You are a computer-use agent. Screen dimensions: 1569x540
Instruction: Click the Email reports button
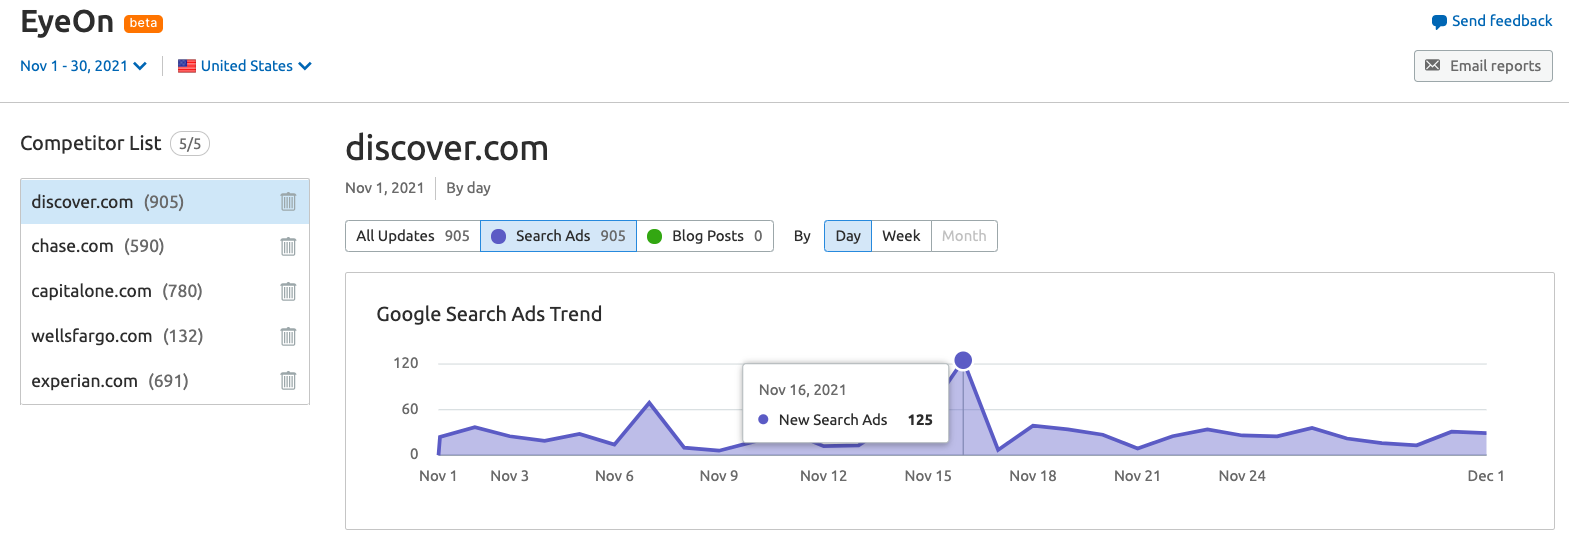click(x=1483, y=66)
